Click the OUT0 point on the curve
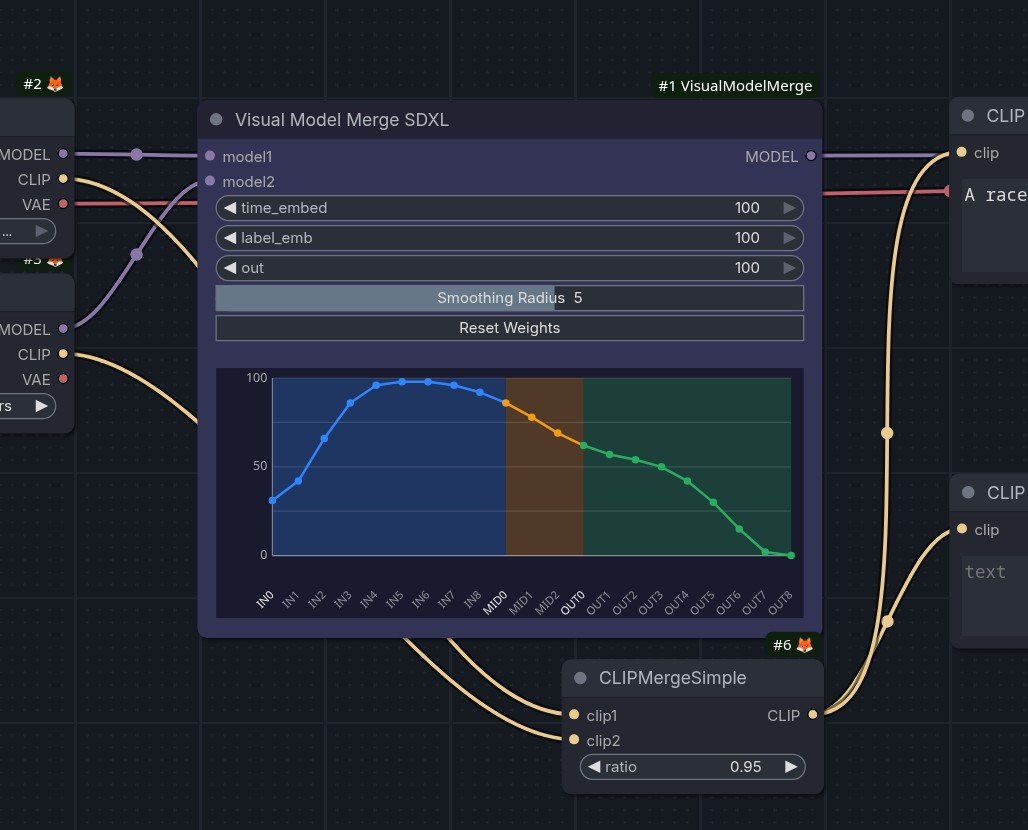This screenshot has height=830, width=1028. pyautogui.click(x=583, y=446)
